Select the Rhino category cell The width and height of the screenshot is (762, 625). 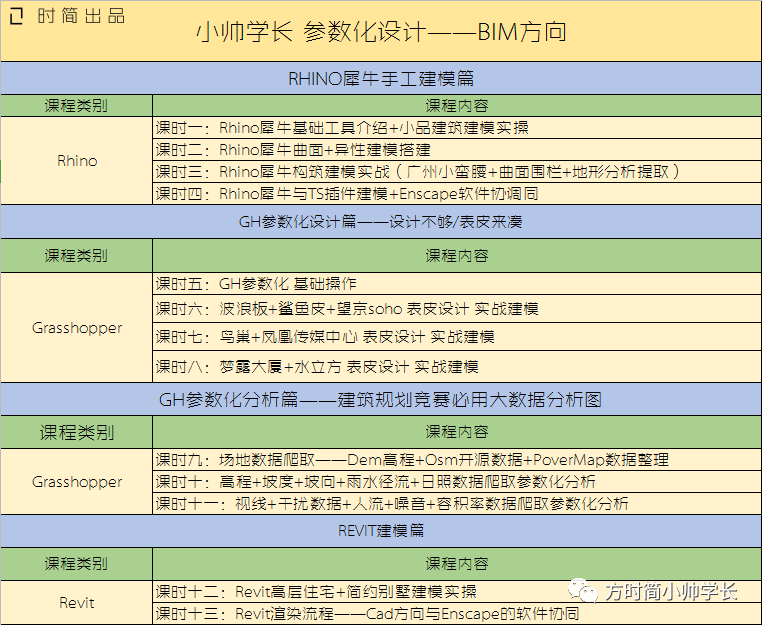click(76, 160)
